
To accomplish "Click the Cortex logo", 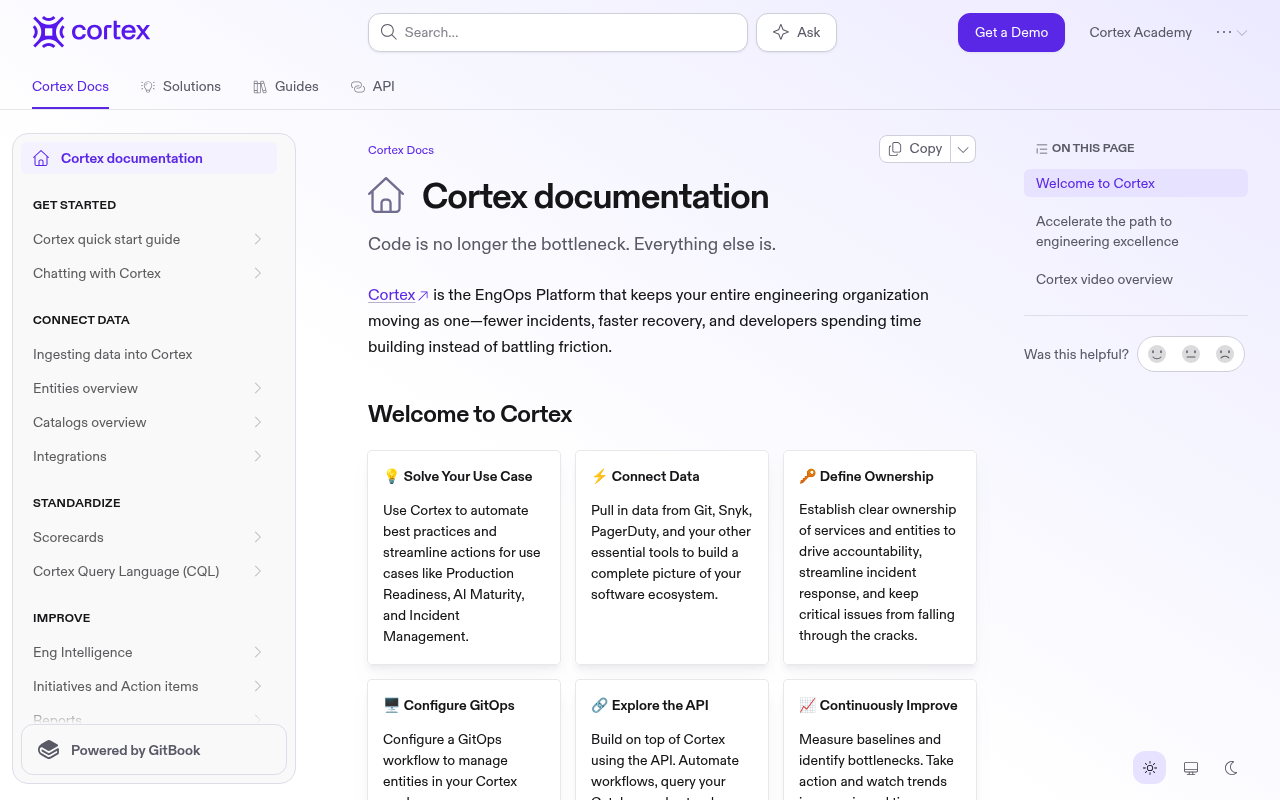I will pyautogui.click(x=91, y=32).
